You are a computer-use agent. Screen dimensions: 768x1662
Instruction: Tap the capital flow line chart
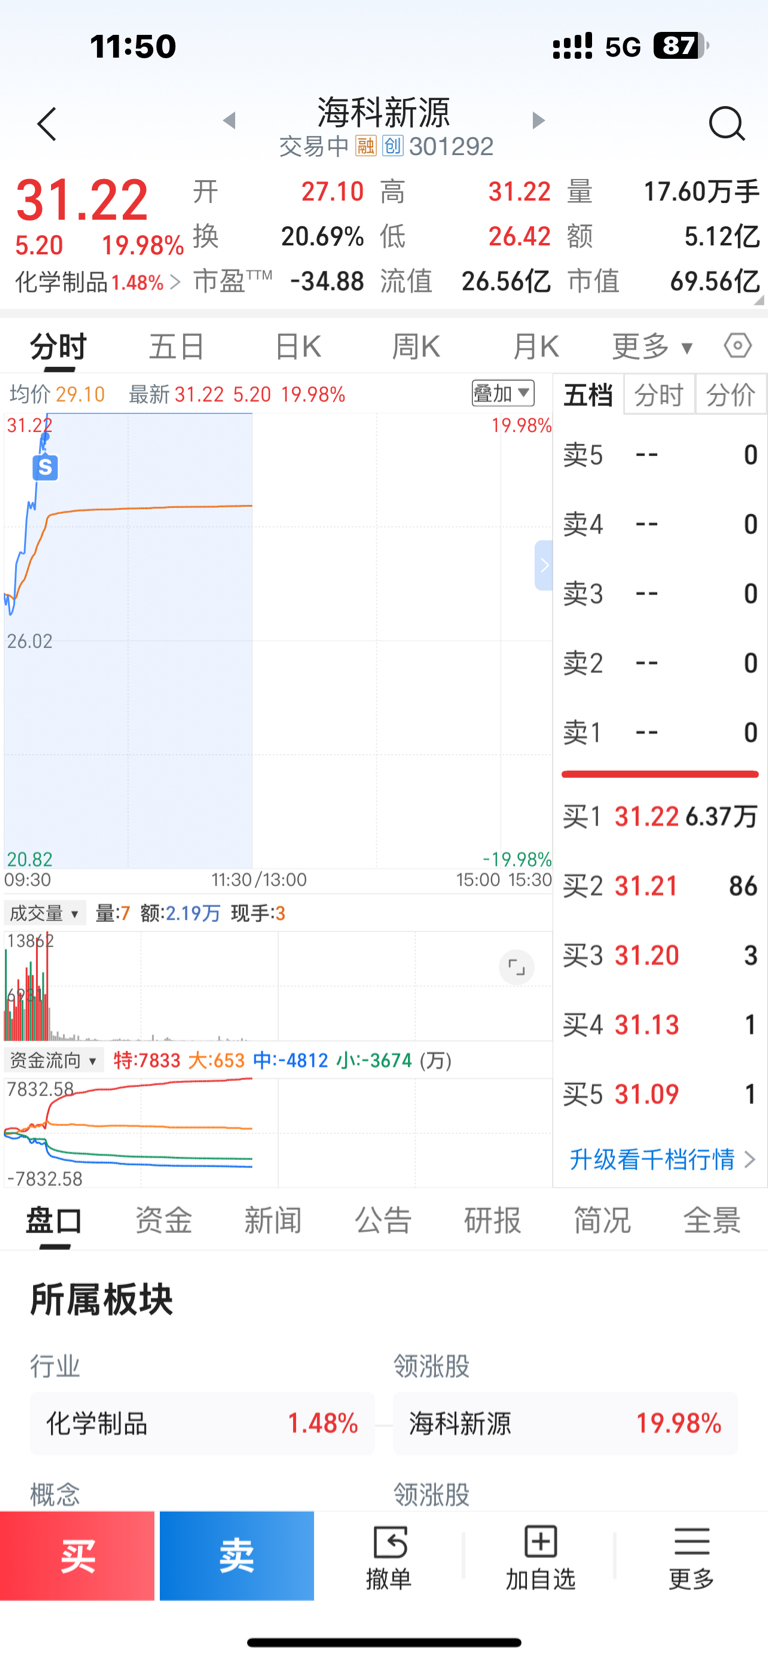[x=278, y=1133]
